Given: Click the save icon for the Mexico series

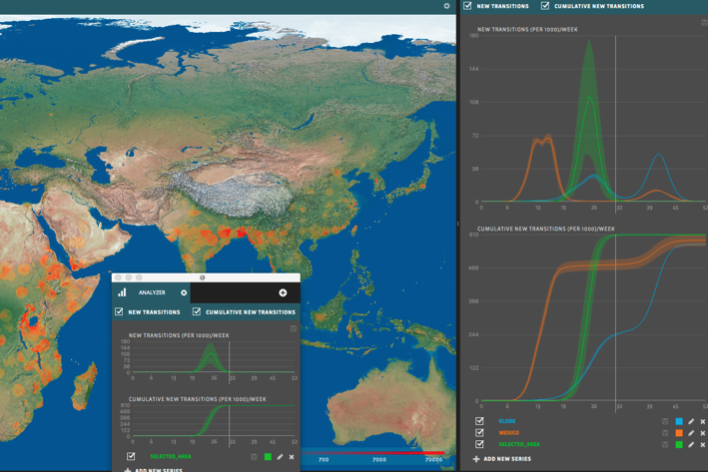Looking at the screenshot, I should tap(665, 433).
